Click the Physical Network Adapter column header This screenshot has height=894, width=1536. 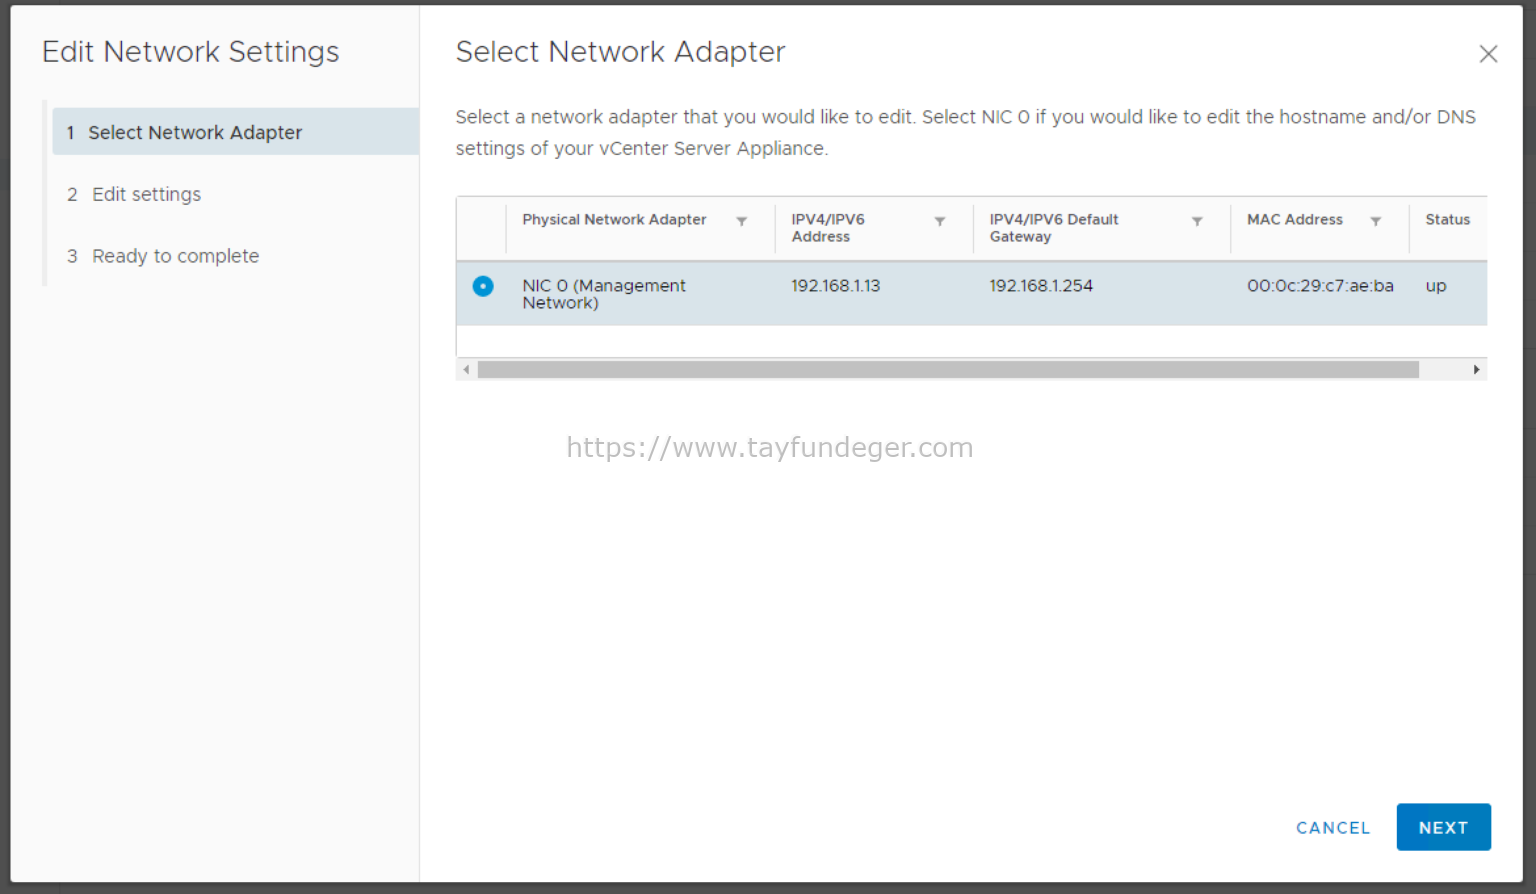point(614,220)
